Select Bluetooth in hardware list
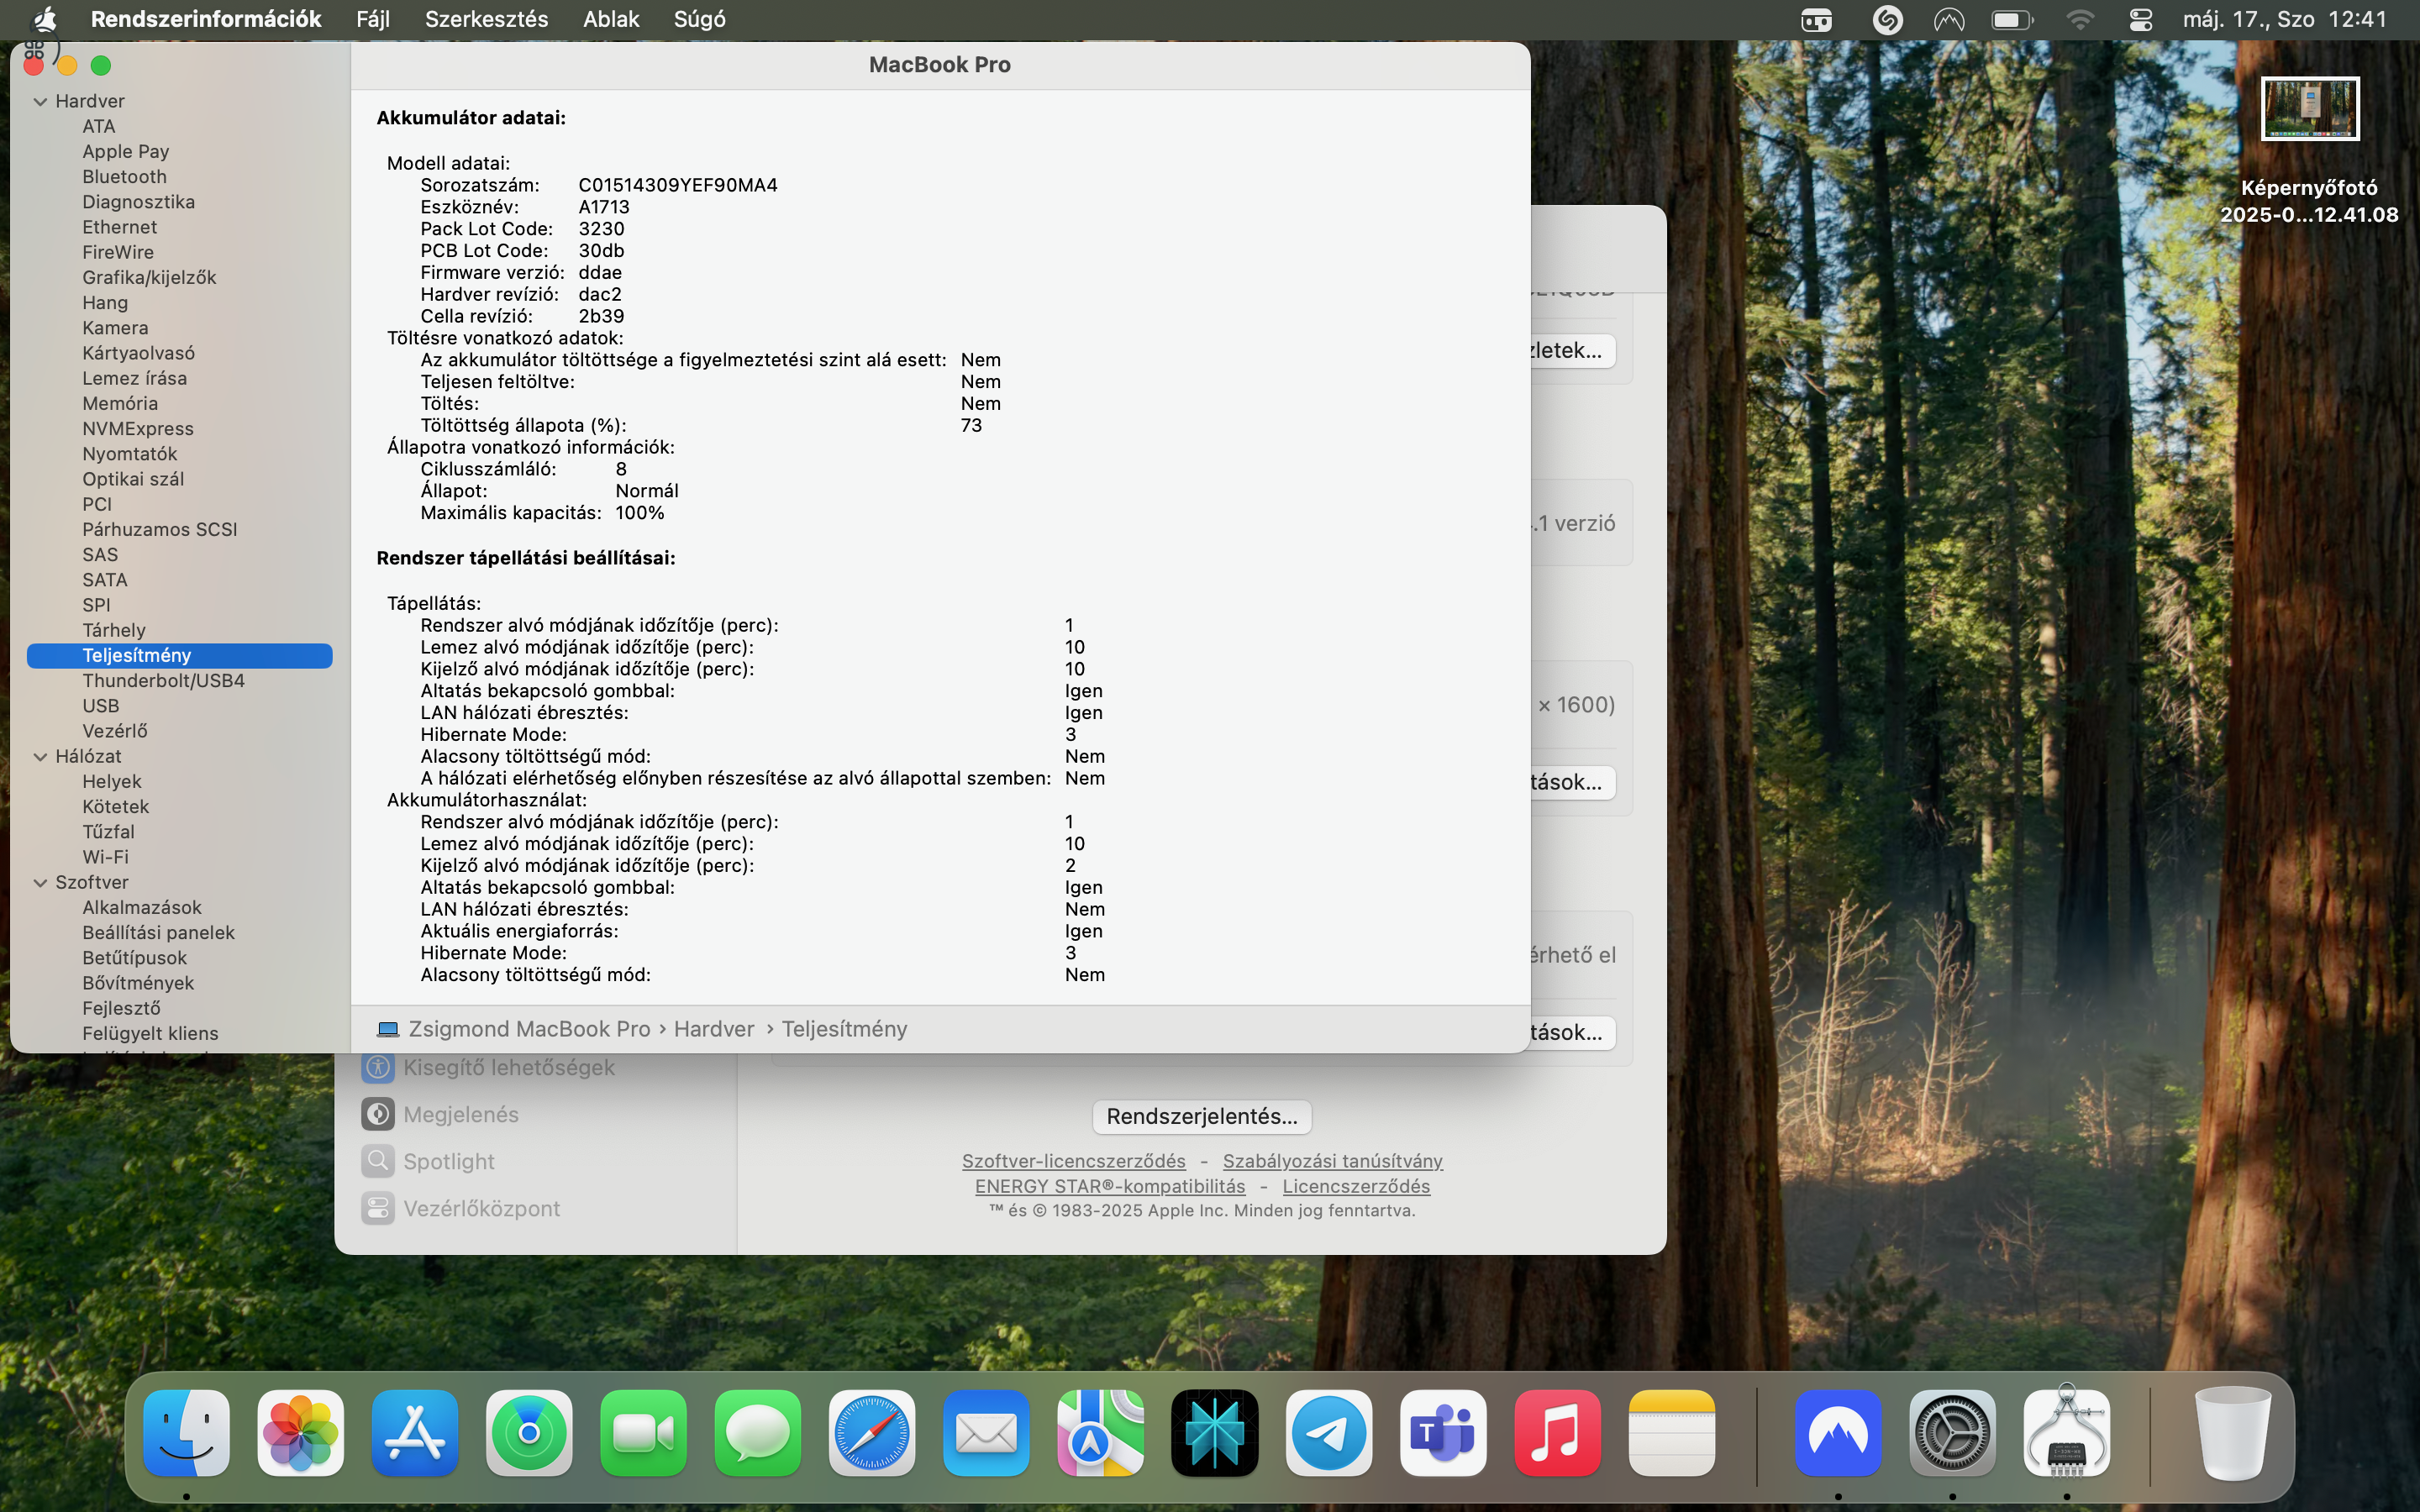Viewport: 2420px width, 1512px height. coord(124,177)
